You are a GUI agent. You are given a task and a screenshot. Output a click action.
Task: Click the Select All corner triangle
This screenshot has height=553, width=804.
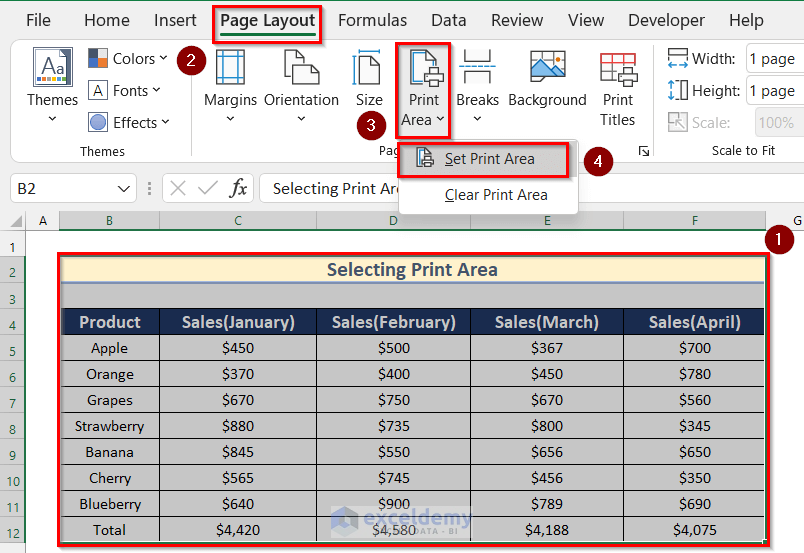pyautogui.click(x=16, y=221)
